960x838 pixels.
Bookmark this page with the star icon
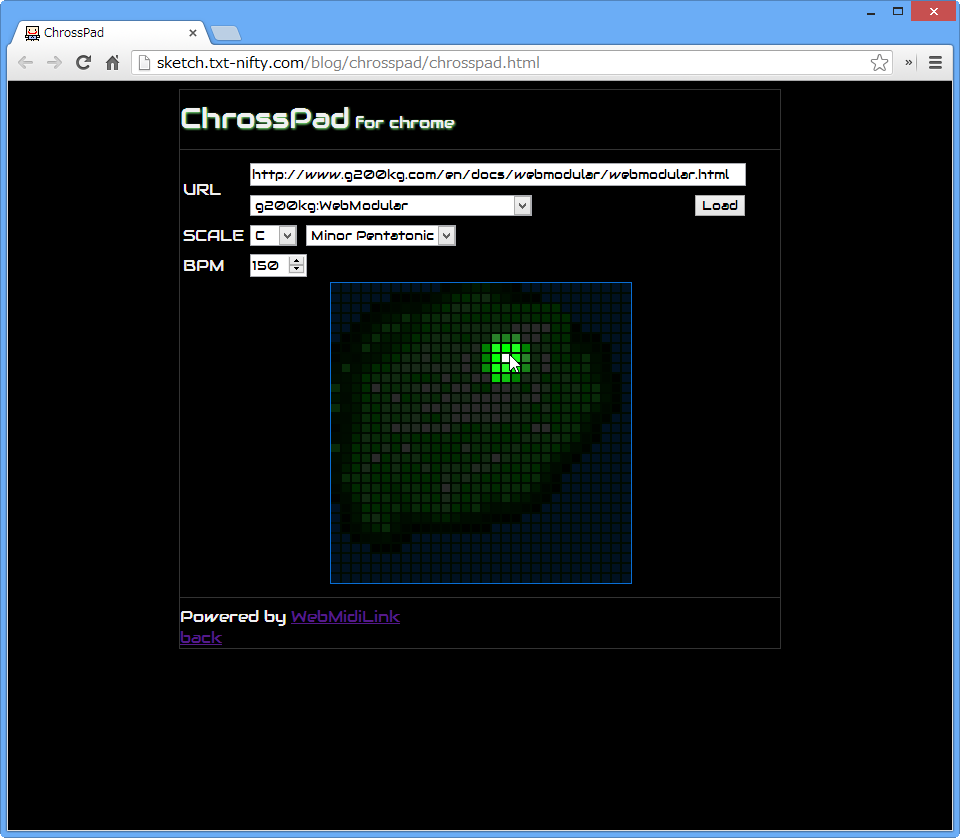point(879,62)
